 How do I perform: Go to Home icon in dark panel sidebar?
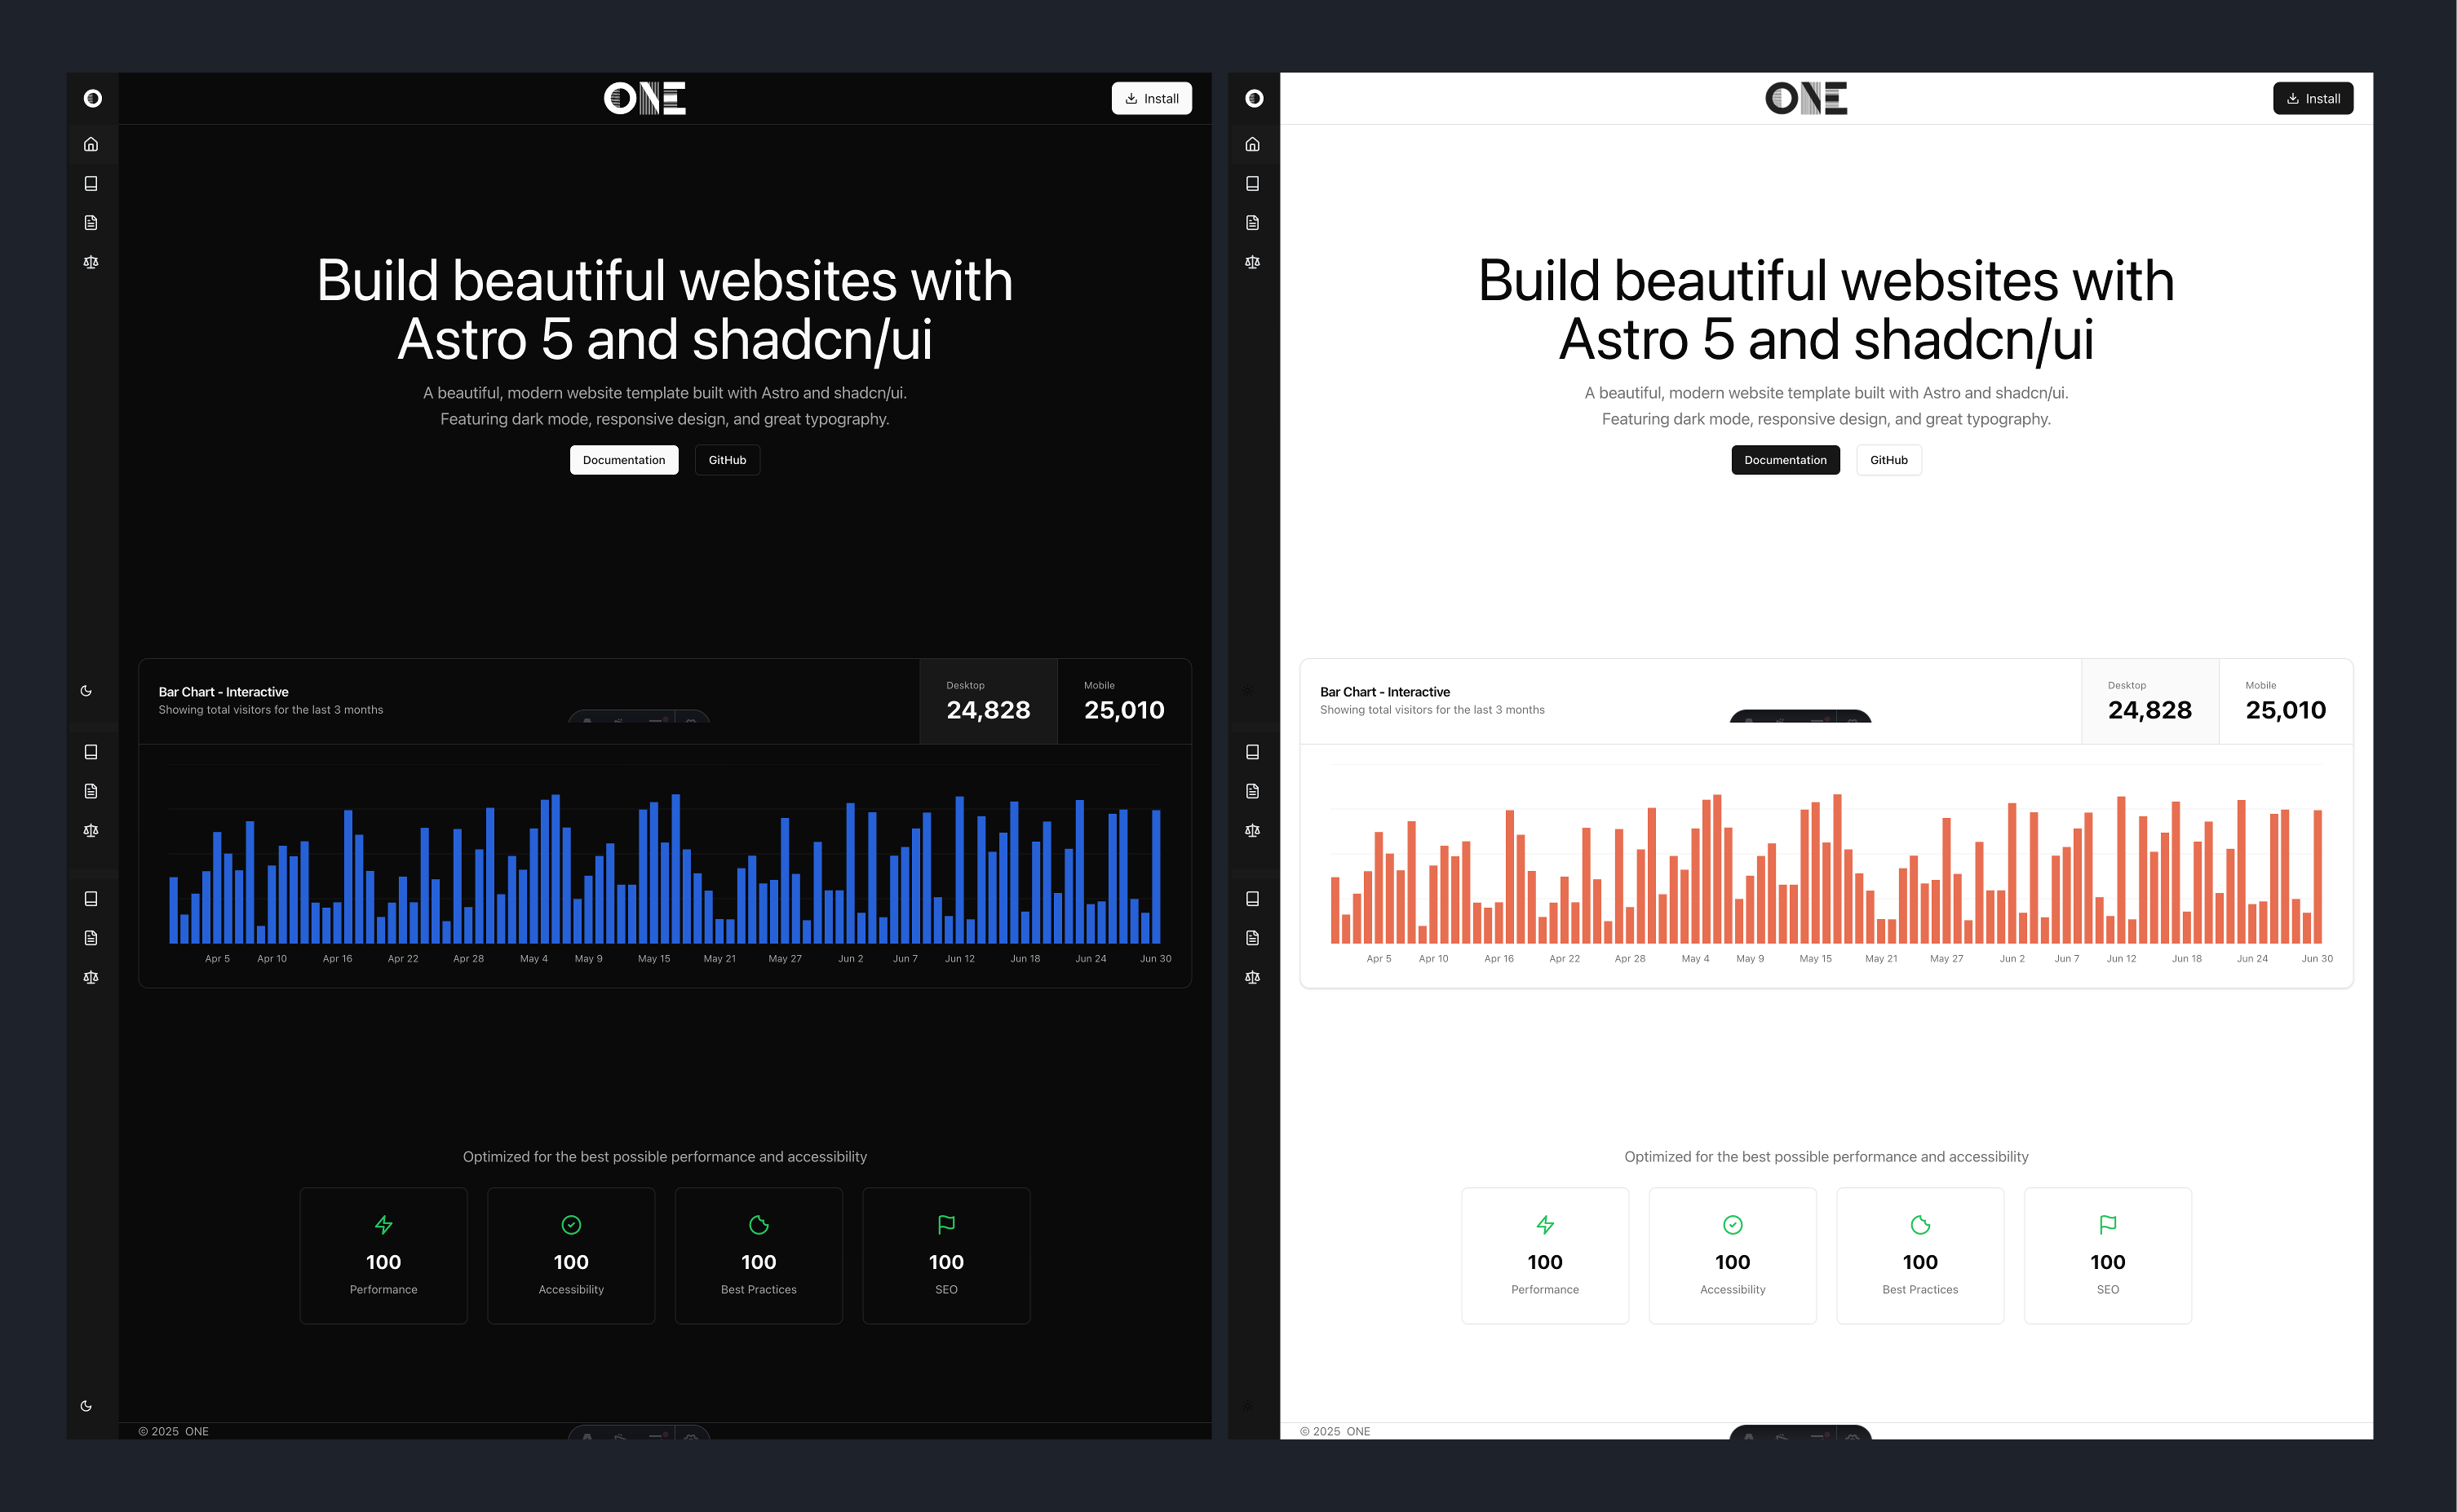click(91, 144)
